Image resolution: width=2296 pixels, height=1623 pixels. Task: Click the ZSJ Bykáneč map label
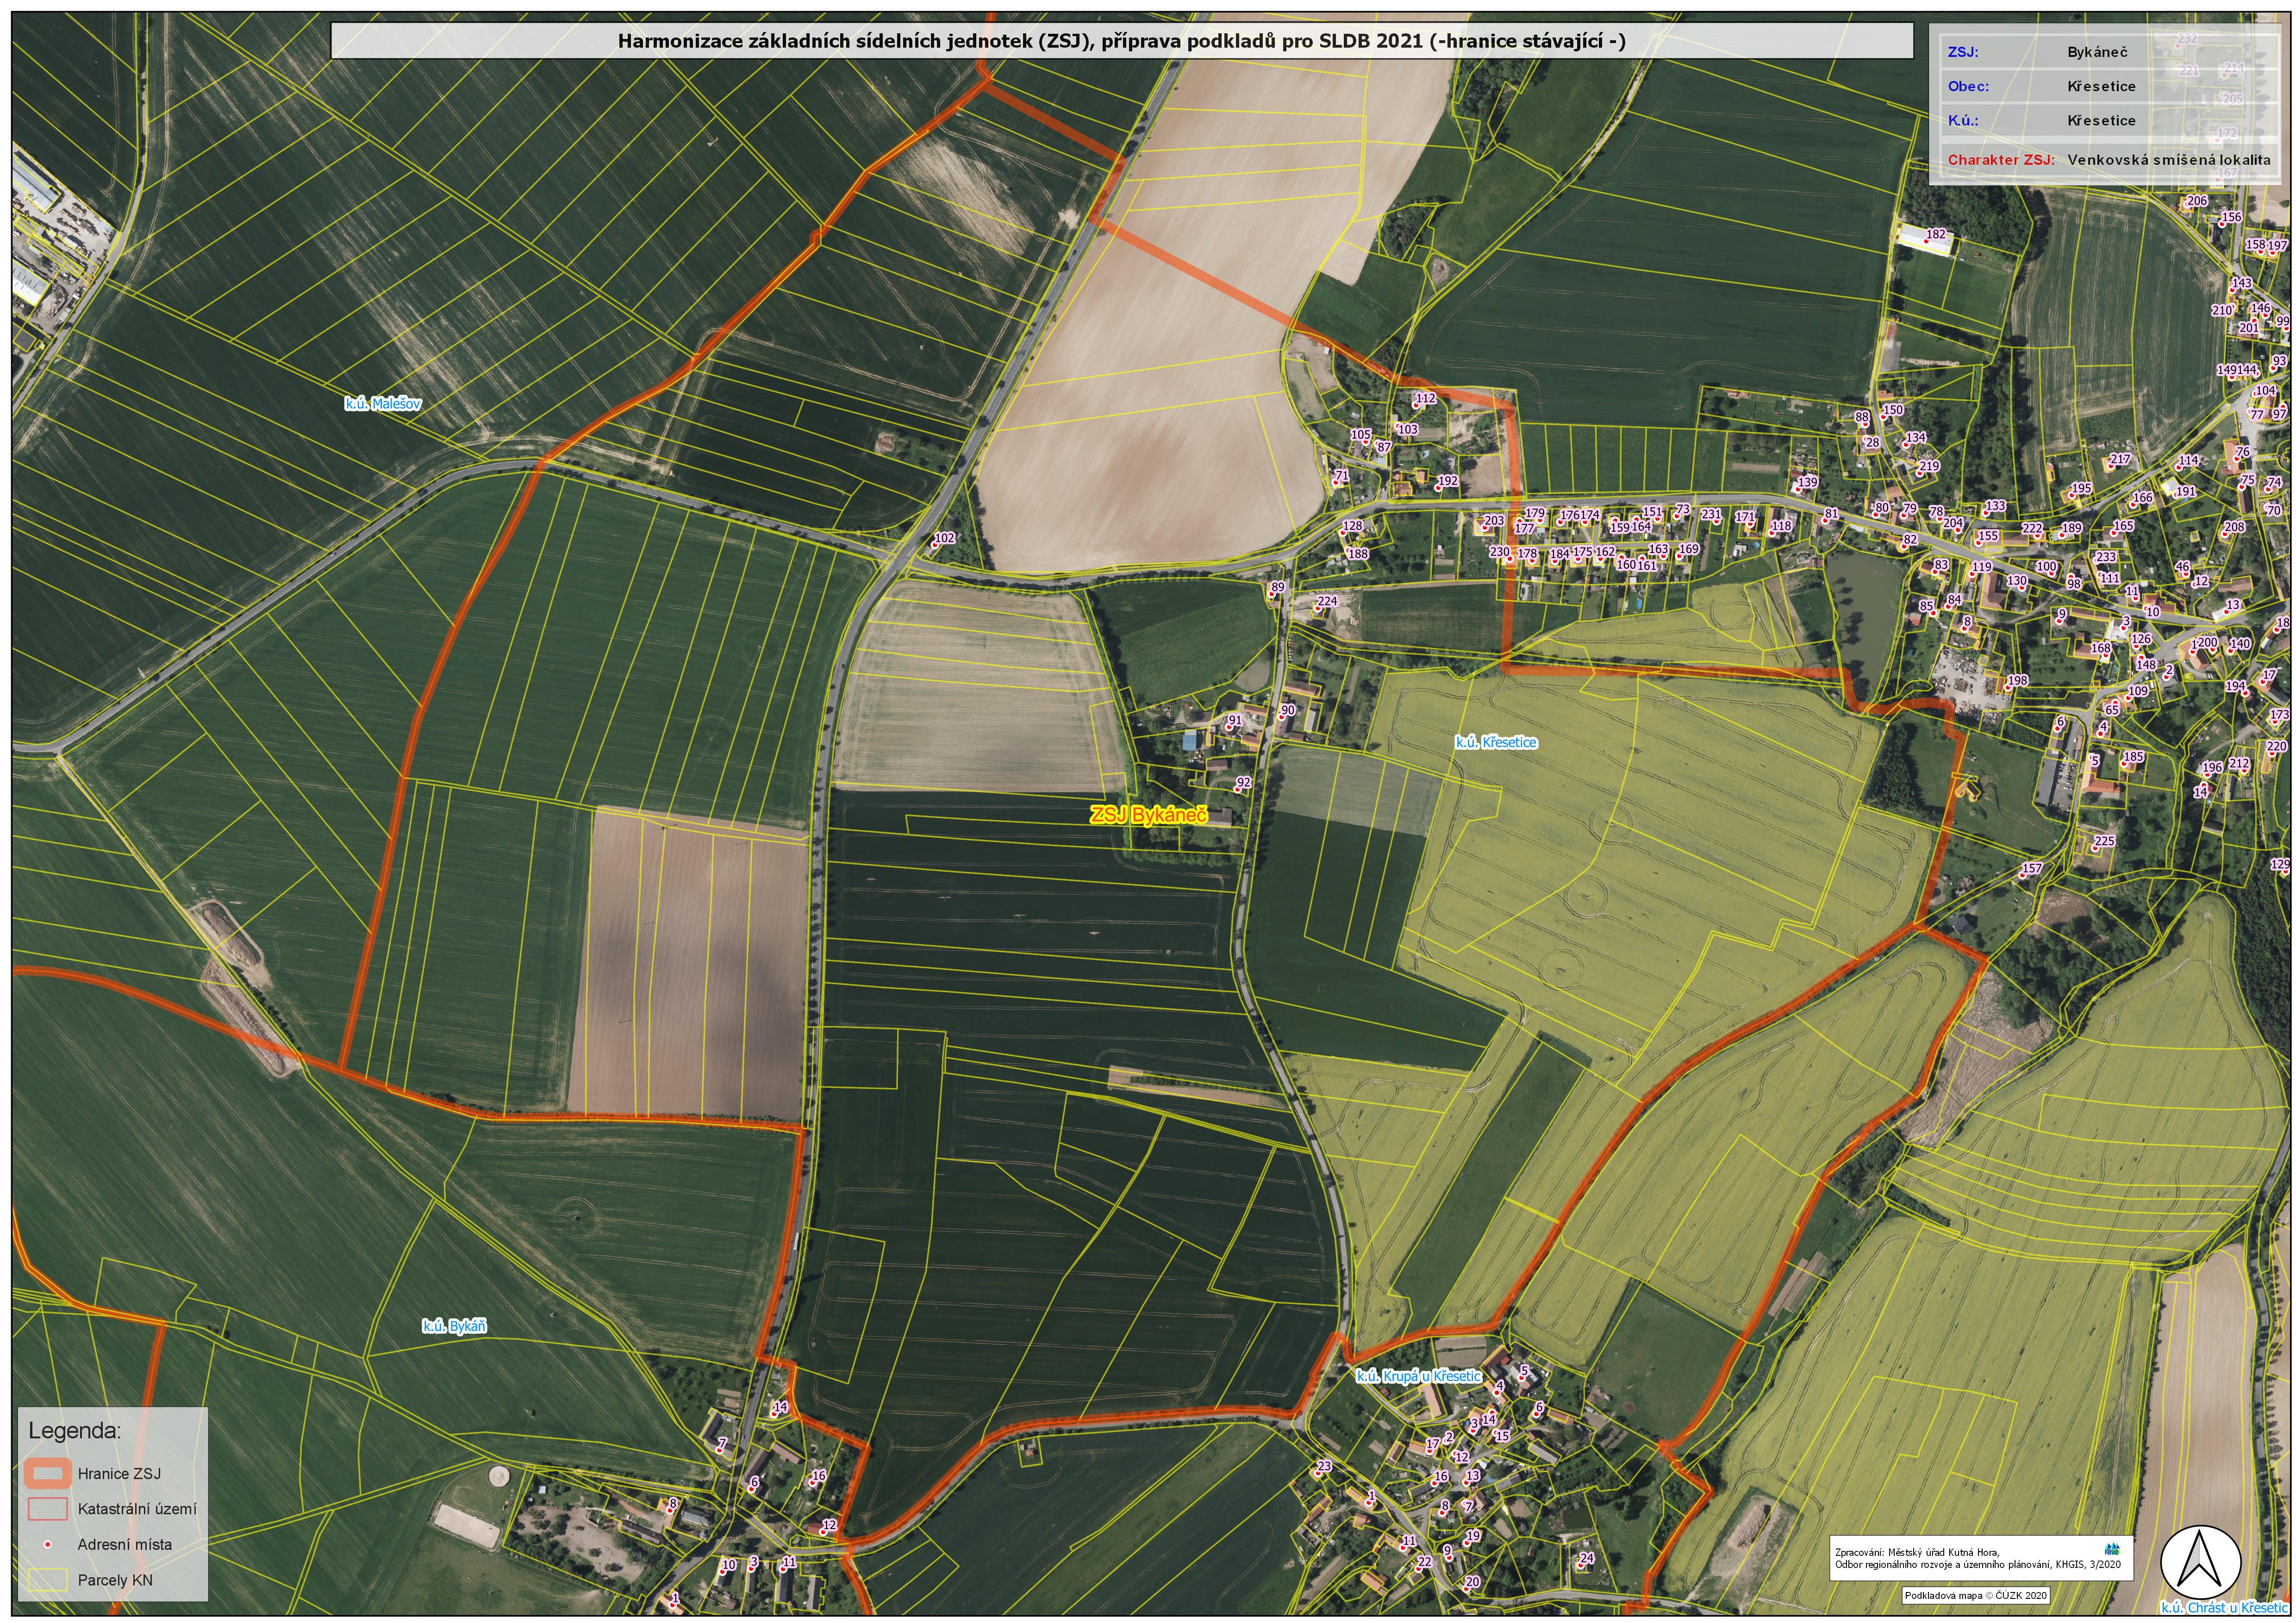coord(1148,816)
